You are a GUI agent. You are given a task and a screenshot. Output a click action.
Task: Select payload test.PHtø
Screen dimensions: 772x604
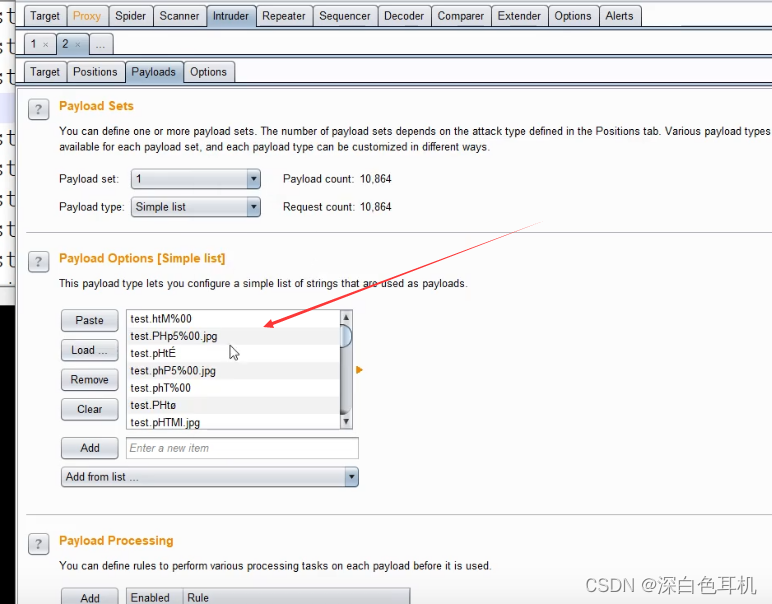coord(233,405)
